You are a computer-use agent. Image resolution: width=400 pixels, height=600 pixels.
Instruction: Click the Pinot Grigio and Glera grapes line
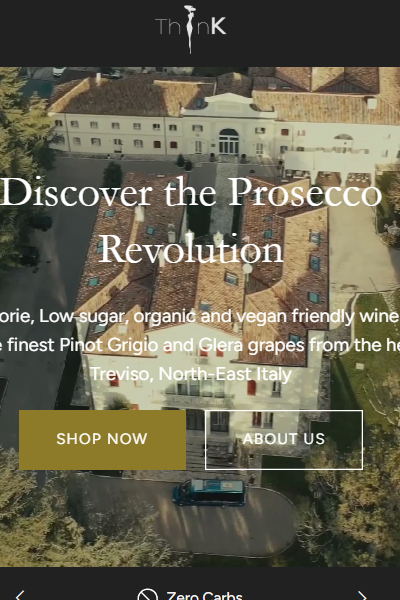click(x=200, y=345)
